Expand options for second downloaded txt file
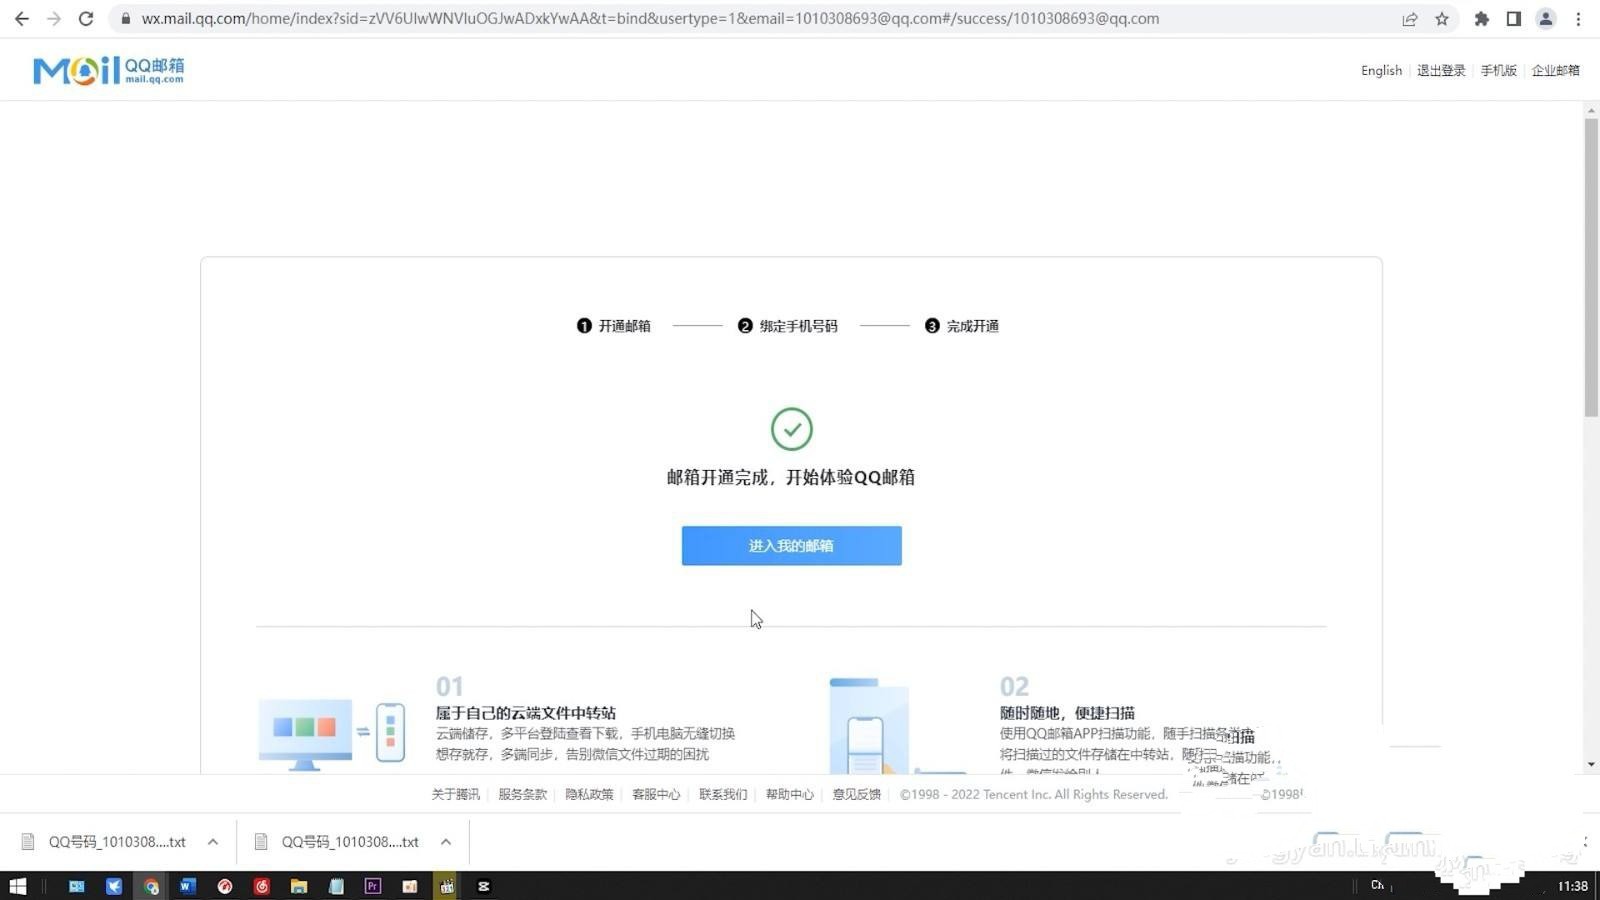 coord(446,842)
